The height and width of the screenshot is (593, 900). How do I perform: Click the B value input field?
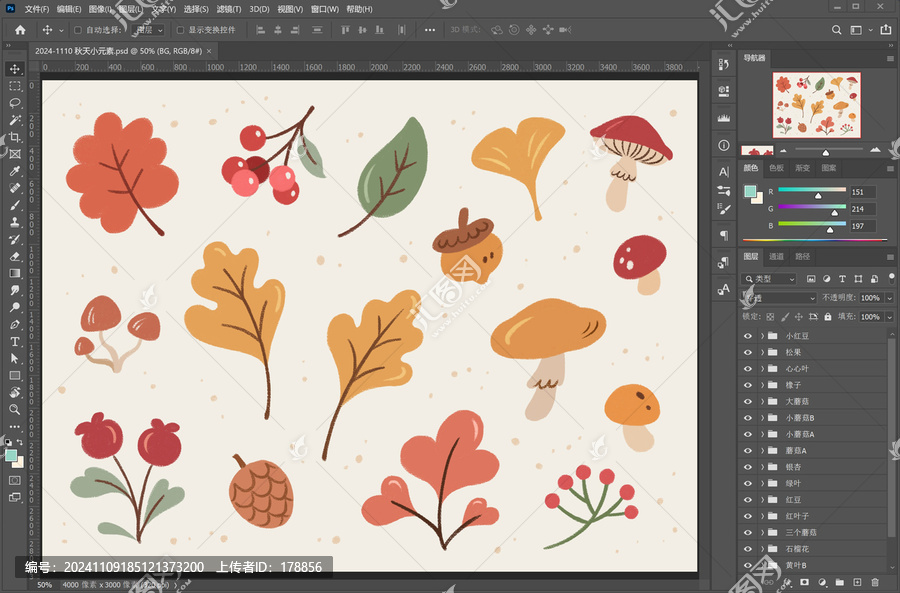click(x=863, y=226)
